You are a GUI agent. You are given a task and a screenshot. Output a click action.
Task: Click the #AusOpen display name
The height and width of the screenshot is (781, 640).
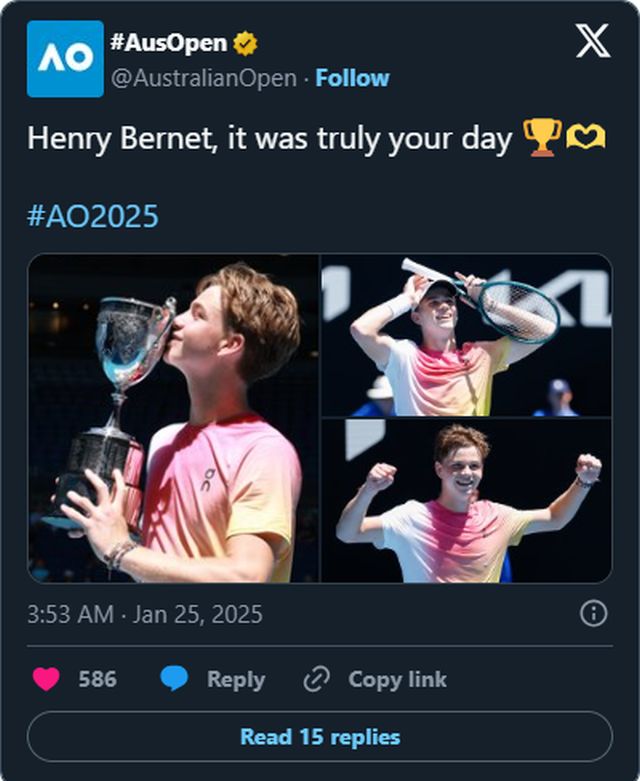tap(168, 44)
